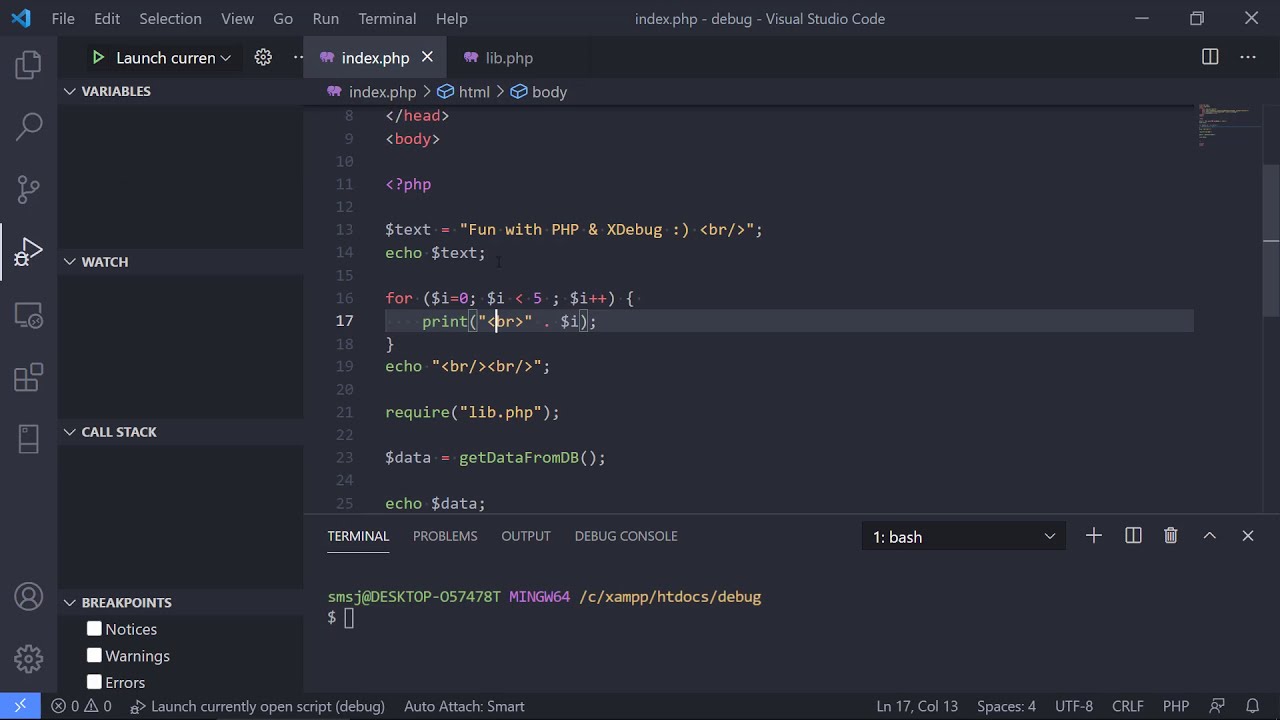
Task: Open the Terminal menu
Action: [387, 18]
